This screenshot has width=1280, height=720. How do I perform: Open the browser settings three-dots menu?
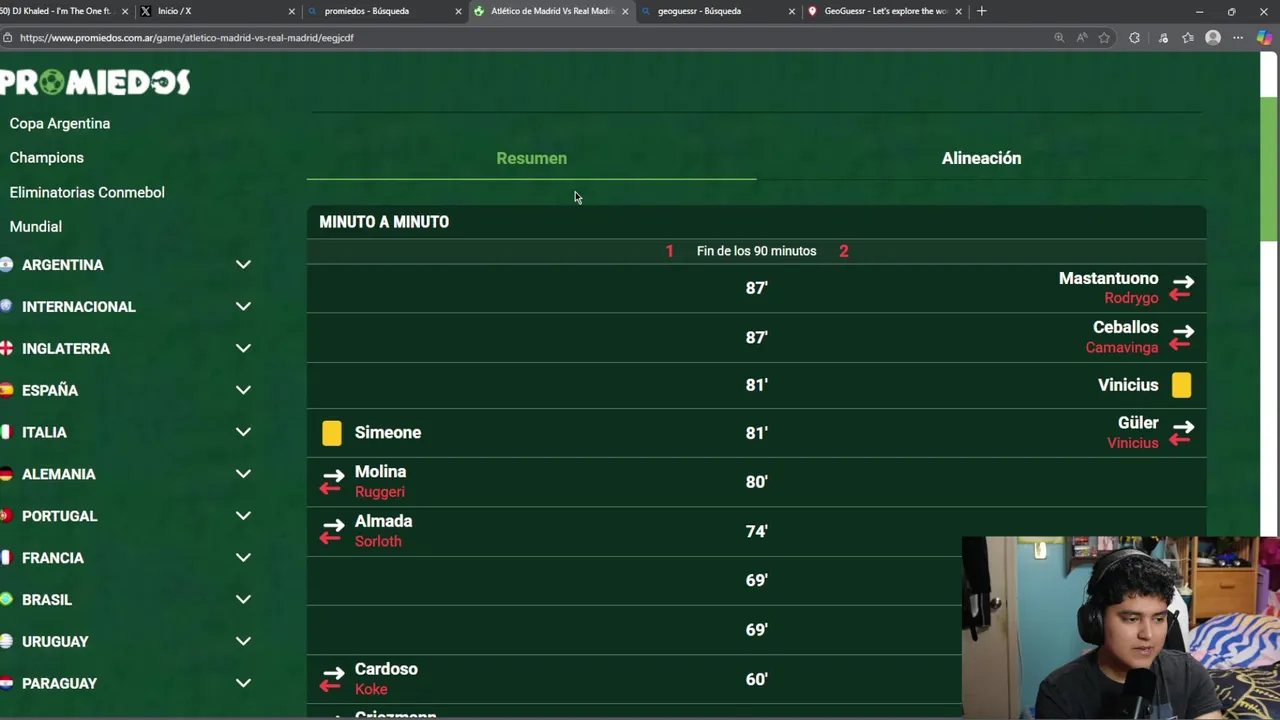(1238, 38)
